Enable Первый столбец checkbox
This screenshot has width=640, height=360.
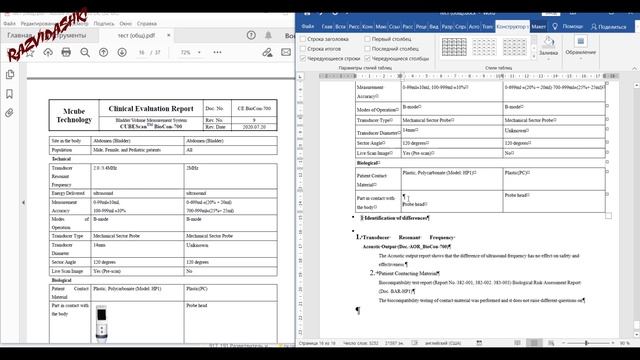(x=367, y=39)
